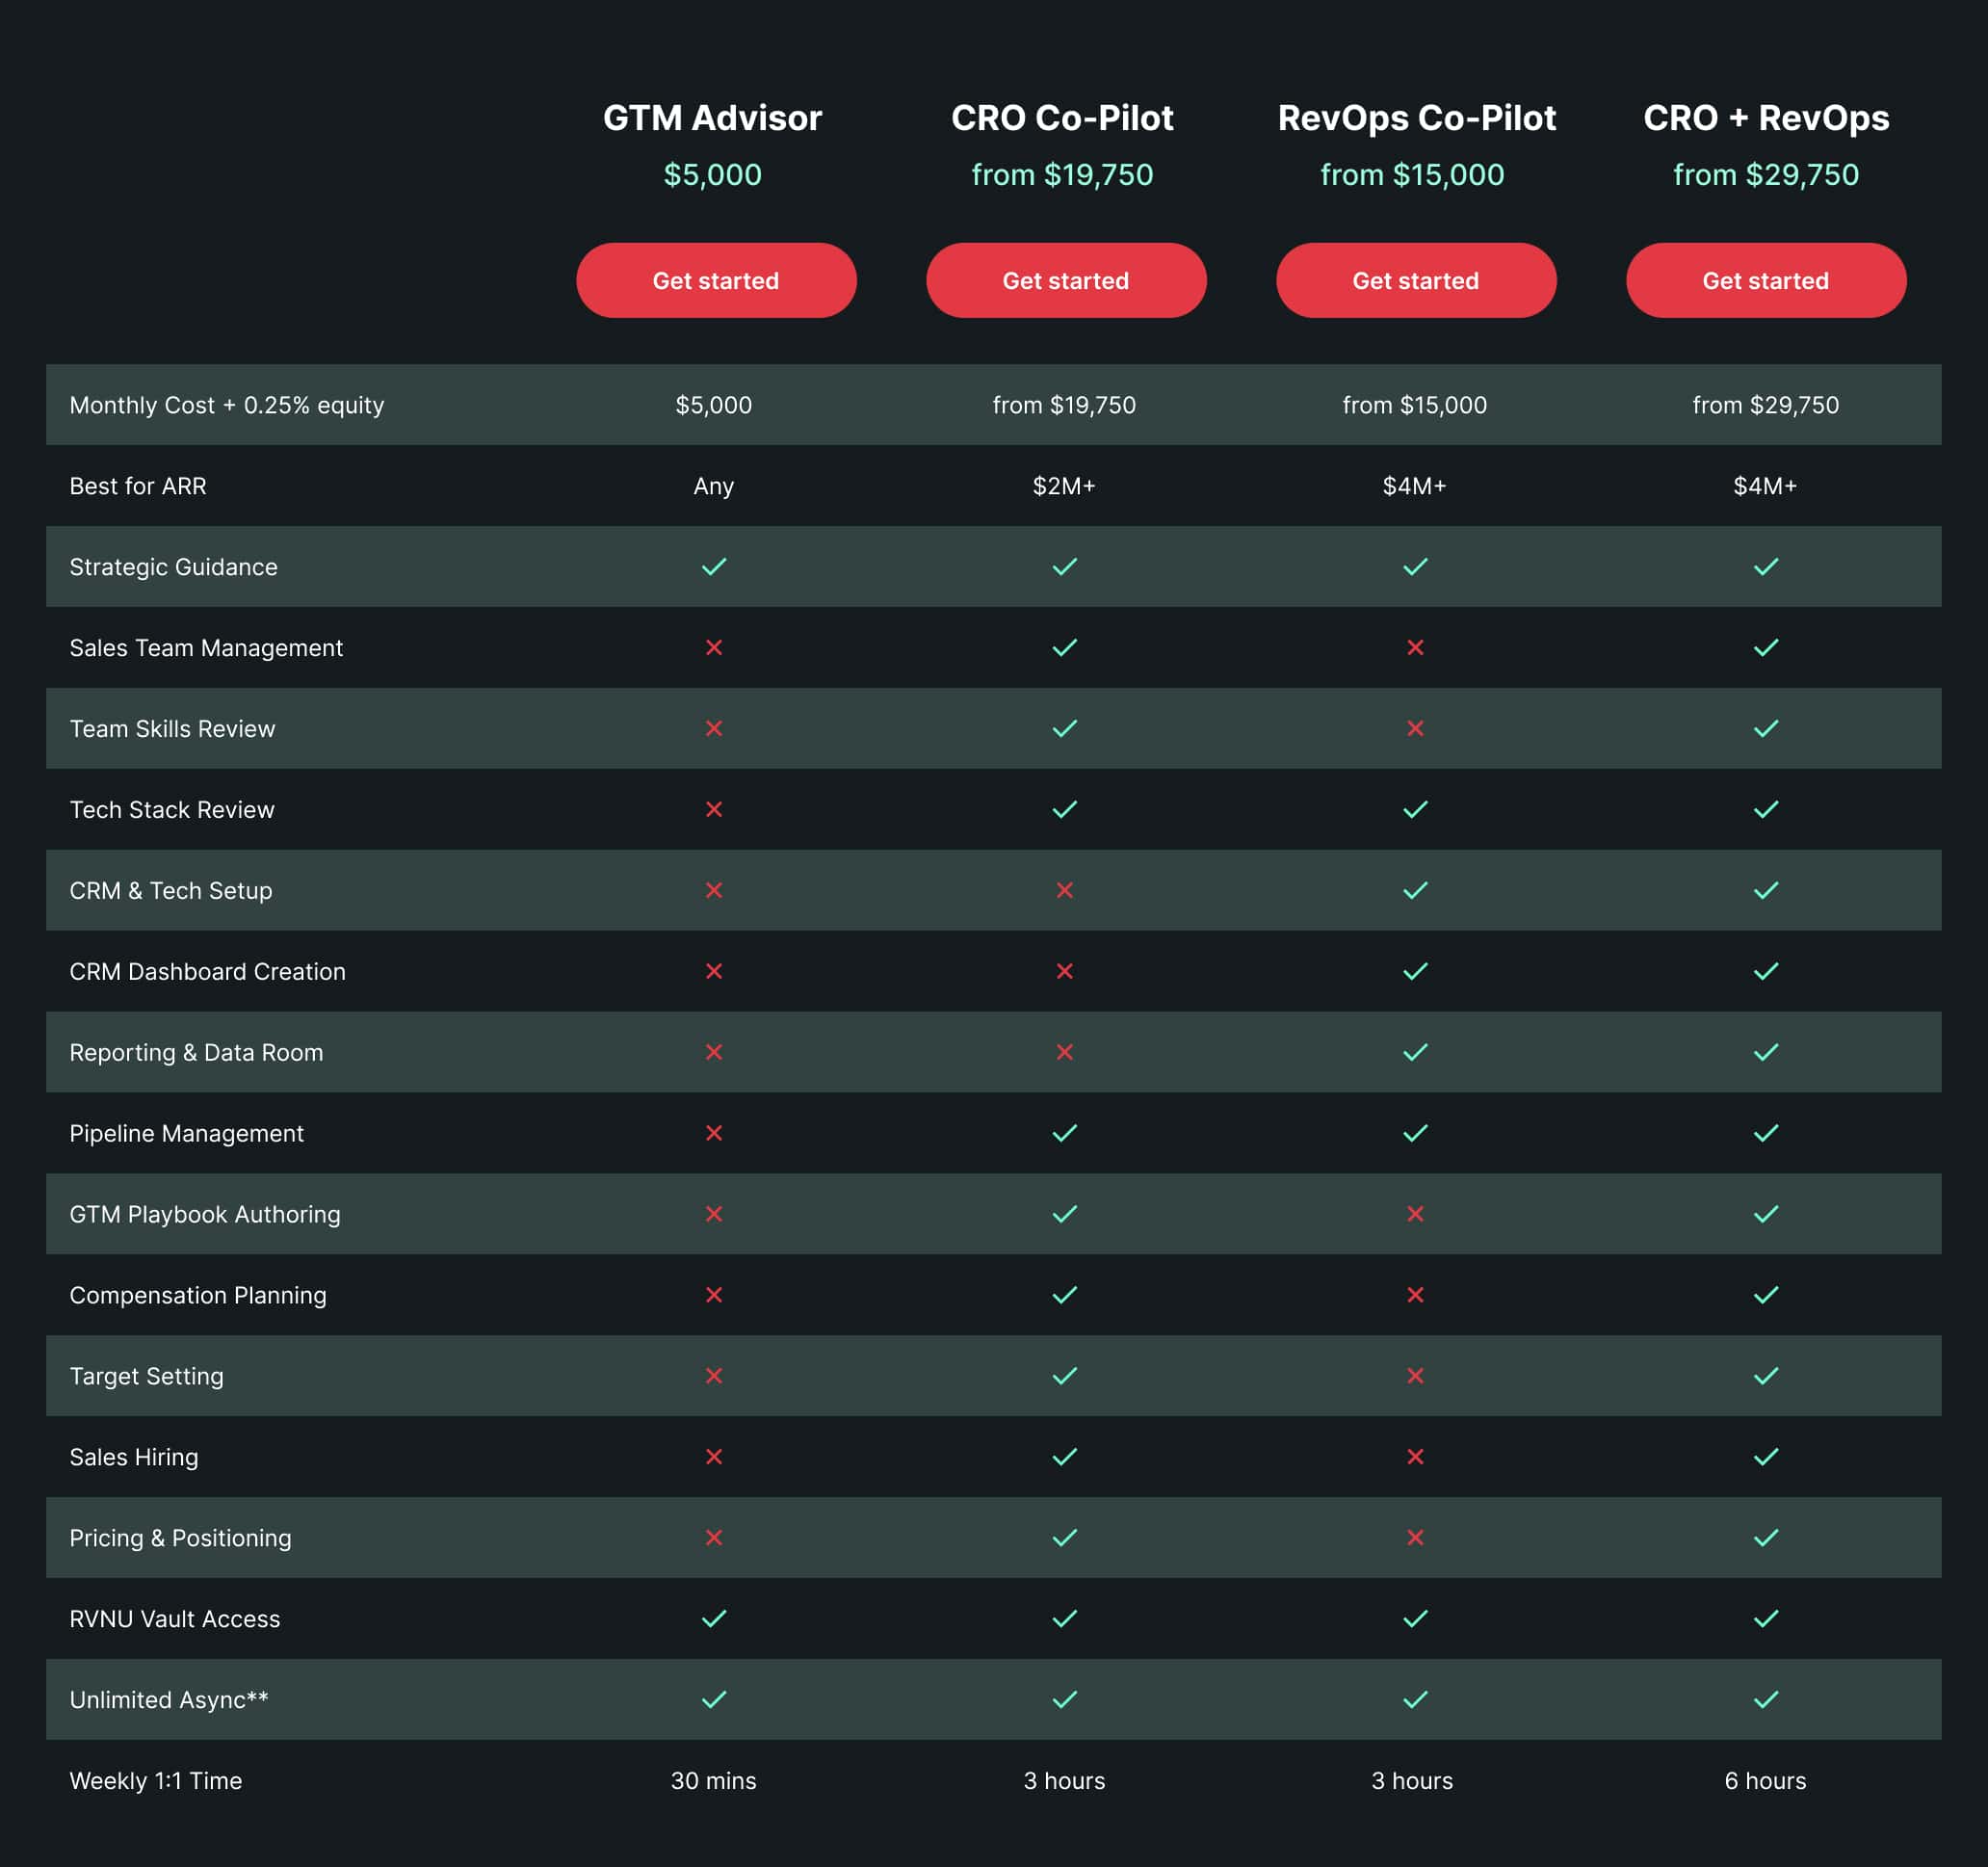Click the 'CRM Dashboard Creation' row label
This screenshot has height=1867, width=1988.
click(x=208, y=972)
